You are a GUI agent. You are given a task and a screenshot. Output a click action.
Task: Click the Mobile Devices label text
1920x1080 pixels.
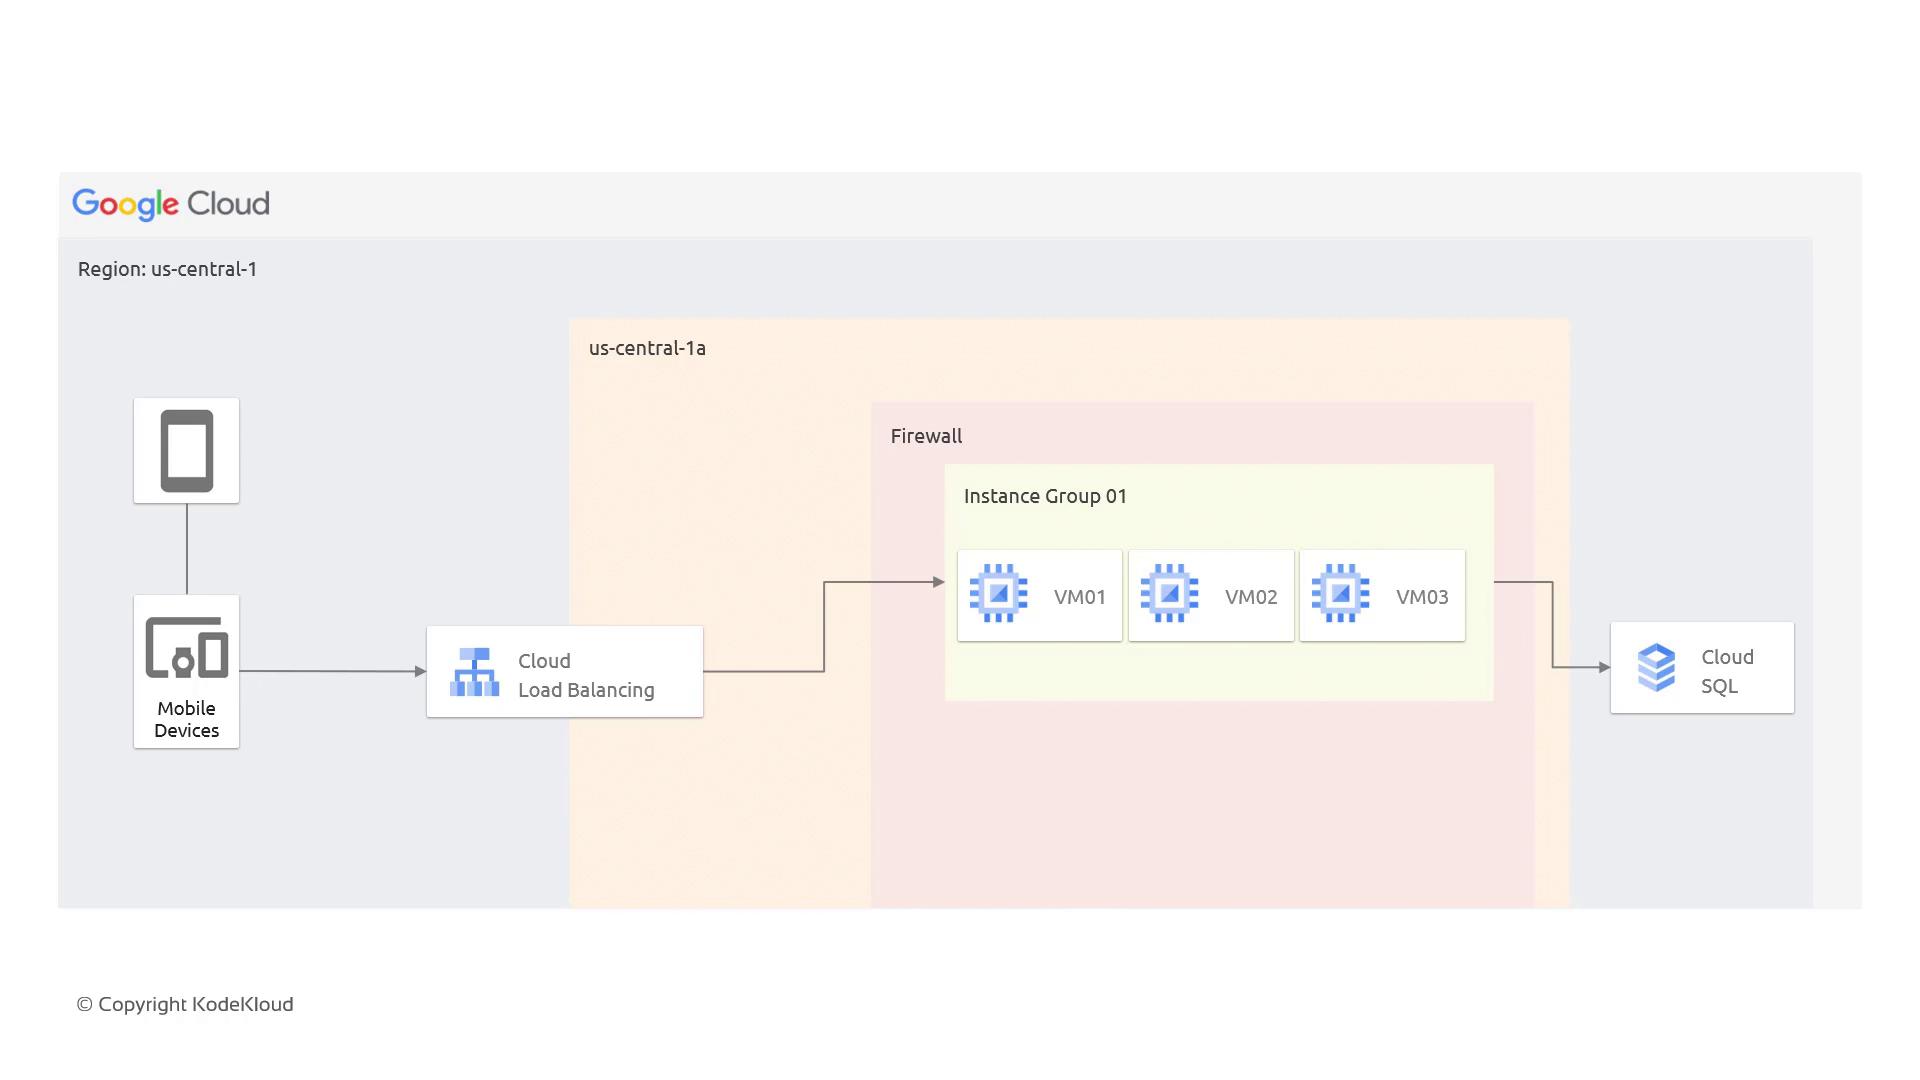(187, 719)
